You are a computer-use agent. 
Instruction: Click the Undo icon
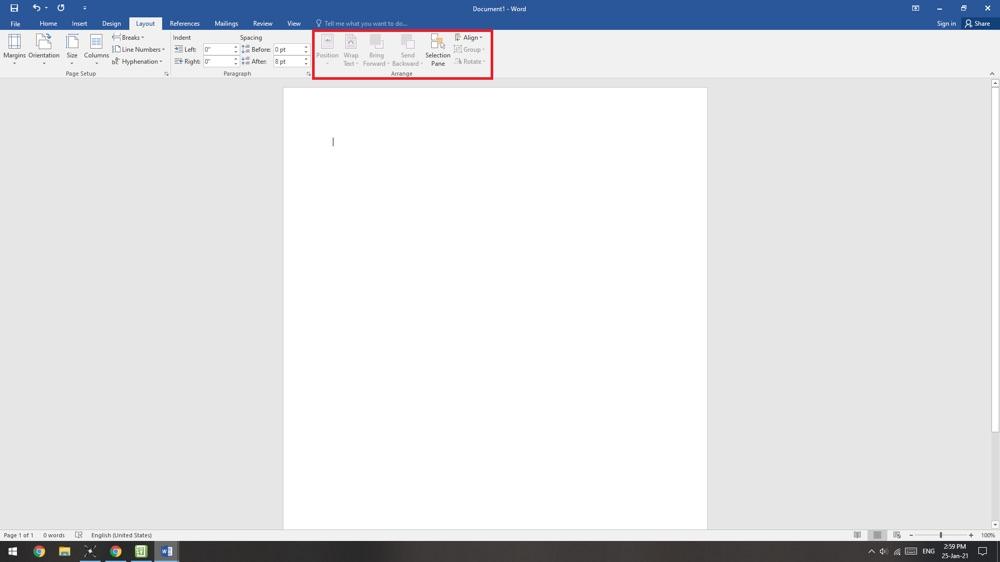36,8
